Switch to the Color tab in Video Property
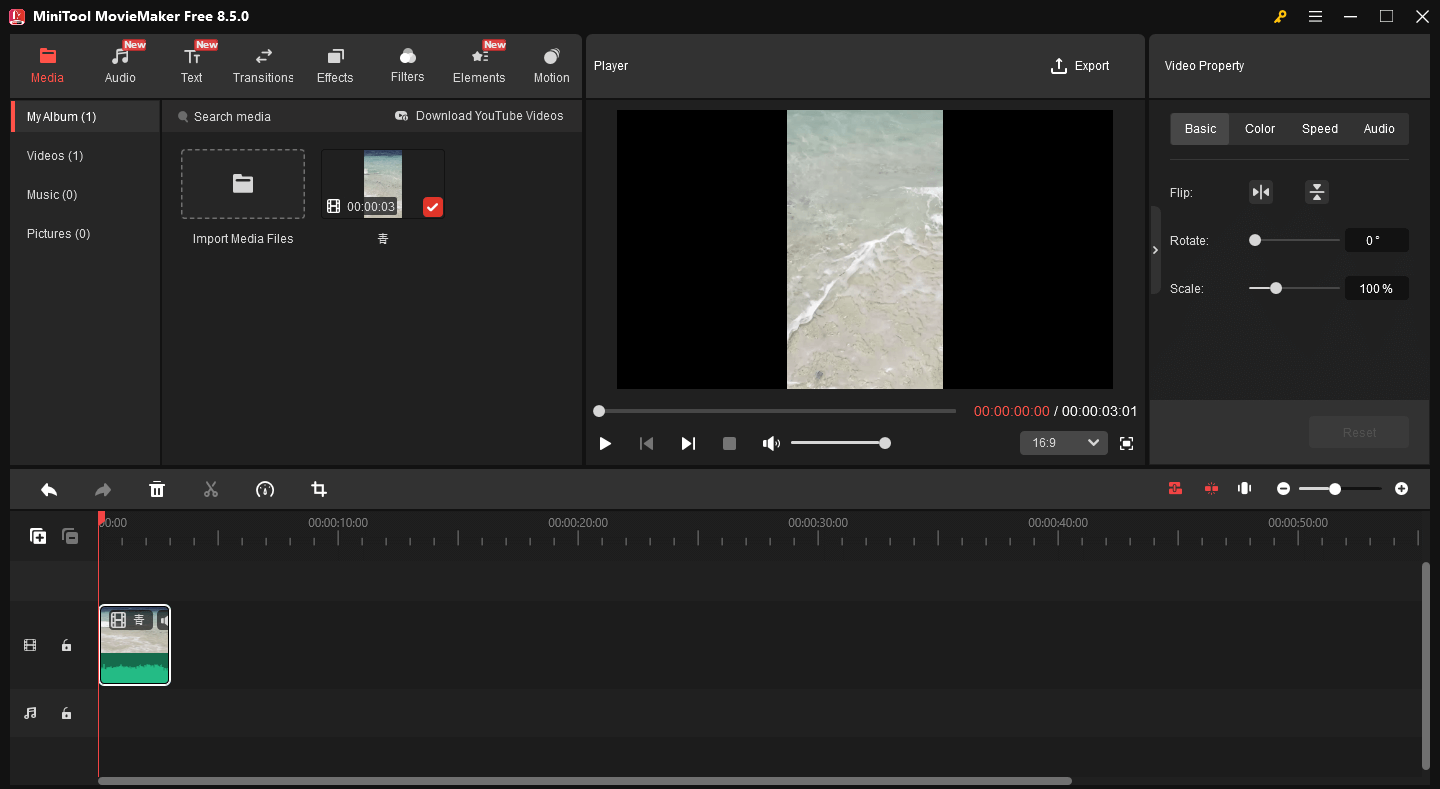1440x789 pixels. click(1259, 128)
